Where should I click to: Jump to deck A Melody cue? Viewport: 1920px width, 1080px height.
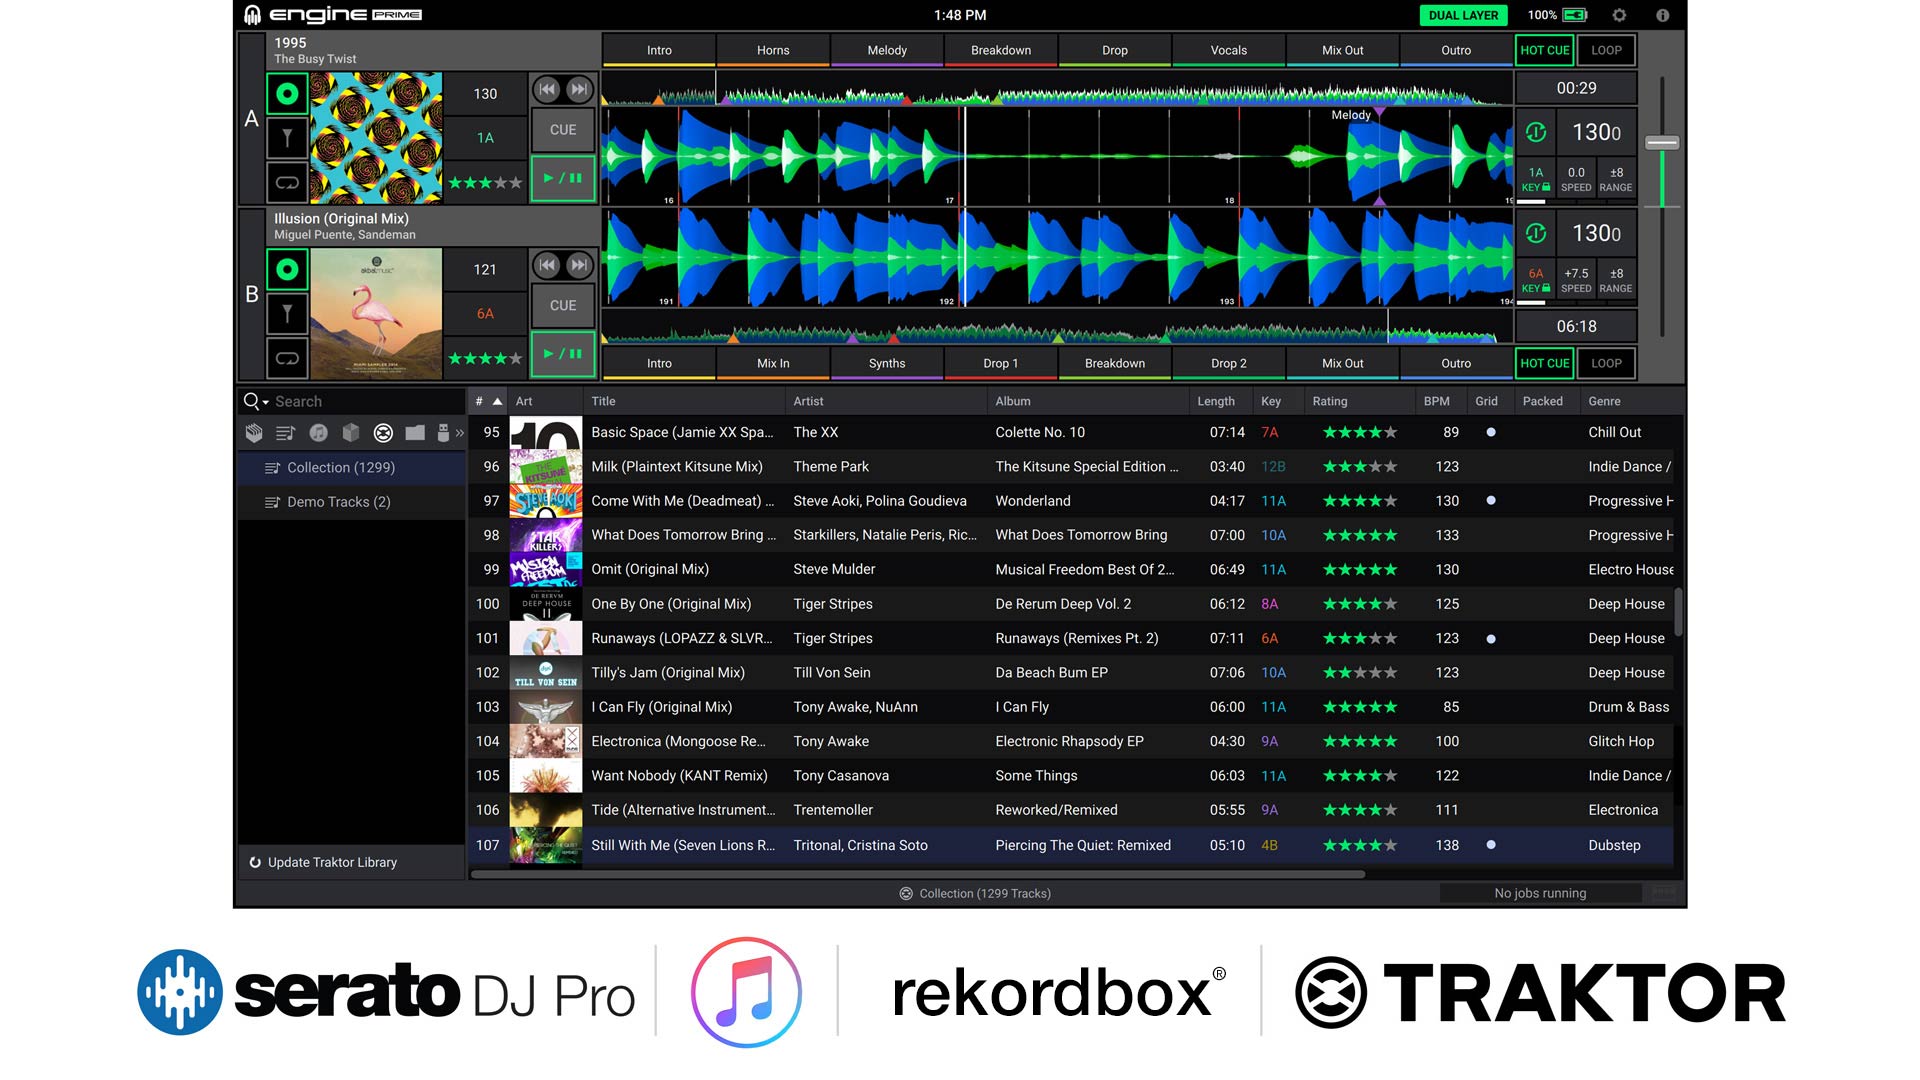[887, 50]
